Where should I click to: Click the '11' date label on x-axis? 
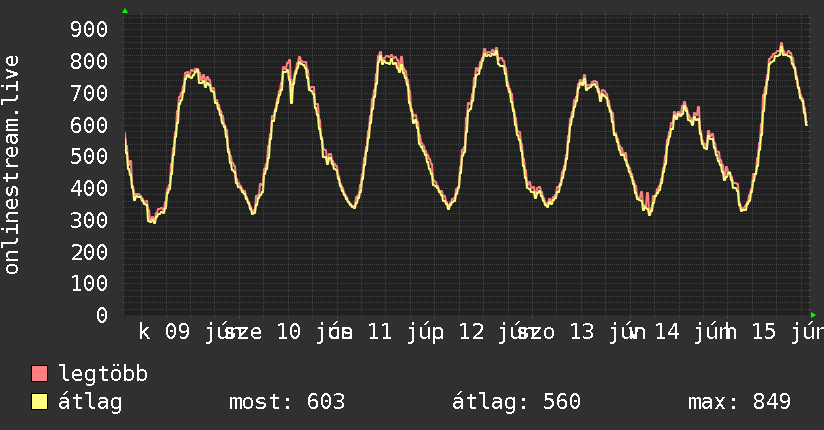[379, 332]
